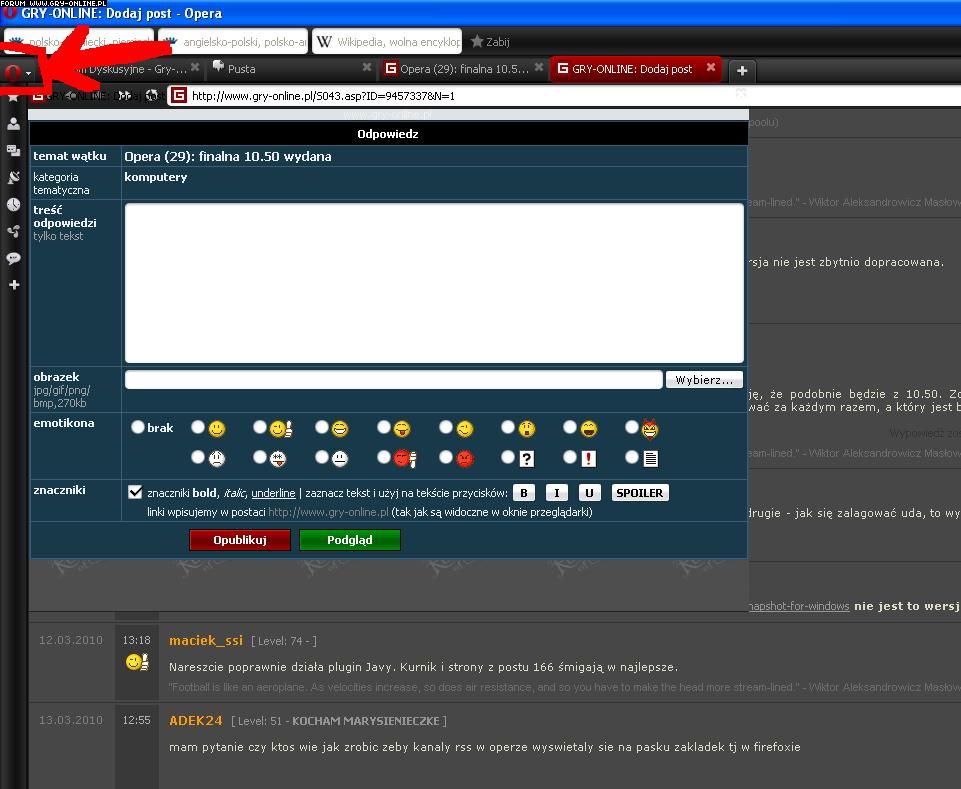
Task: Click the 'Zabij' bookmark bar item
Action: tap(490, 42)
